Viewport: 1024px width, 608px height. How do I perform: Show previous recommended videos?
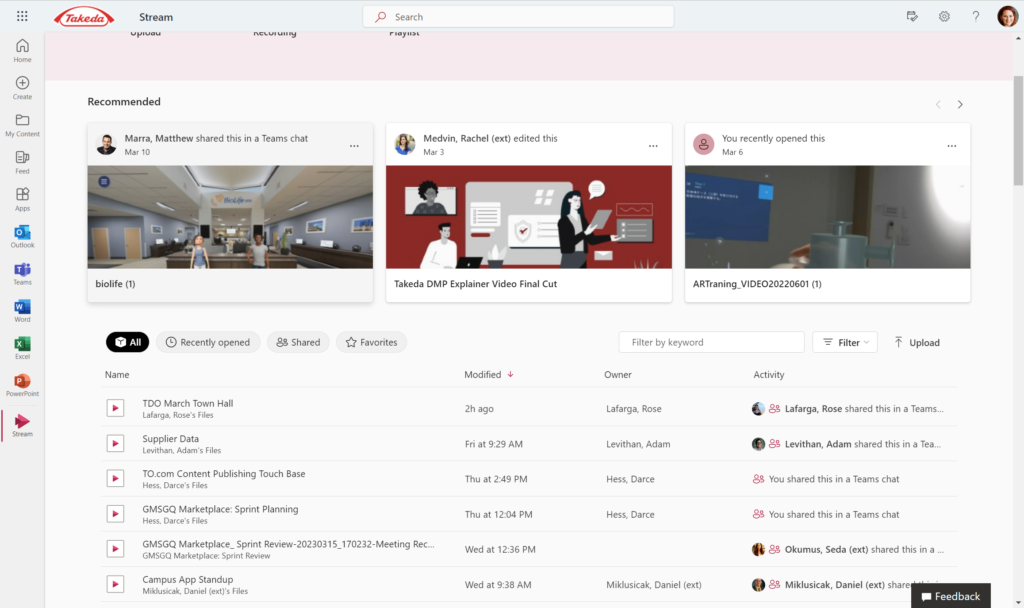[938, 104]
